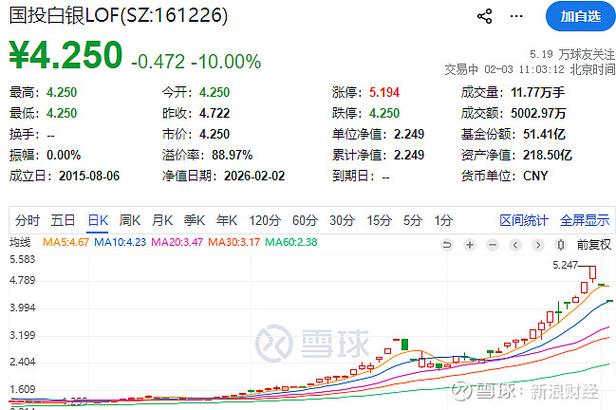Select the 季K tab
Image resolution: width=616 pixels, height=410 pixels.
point(194,220)
